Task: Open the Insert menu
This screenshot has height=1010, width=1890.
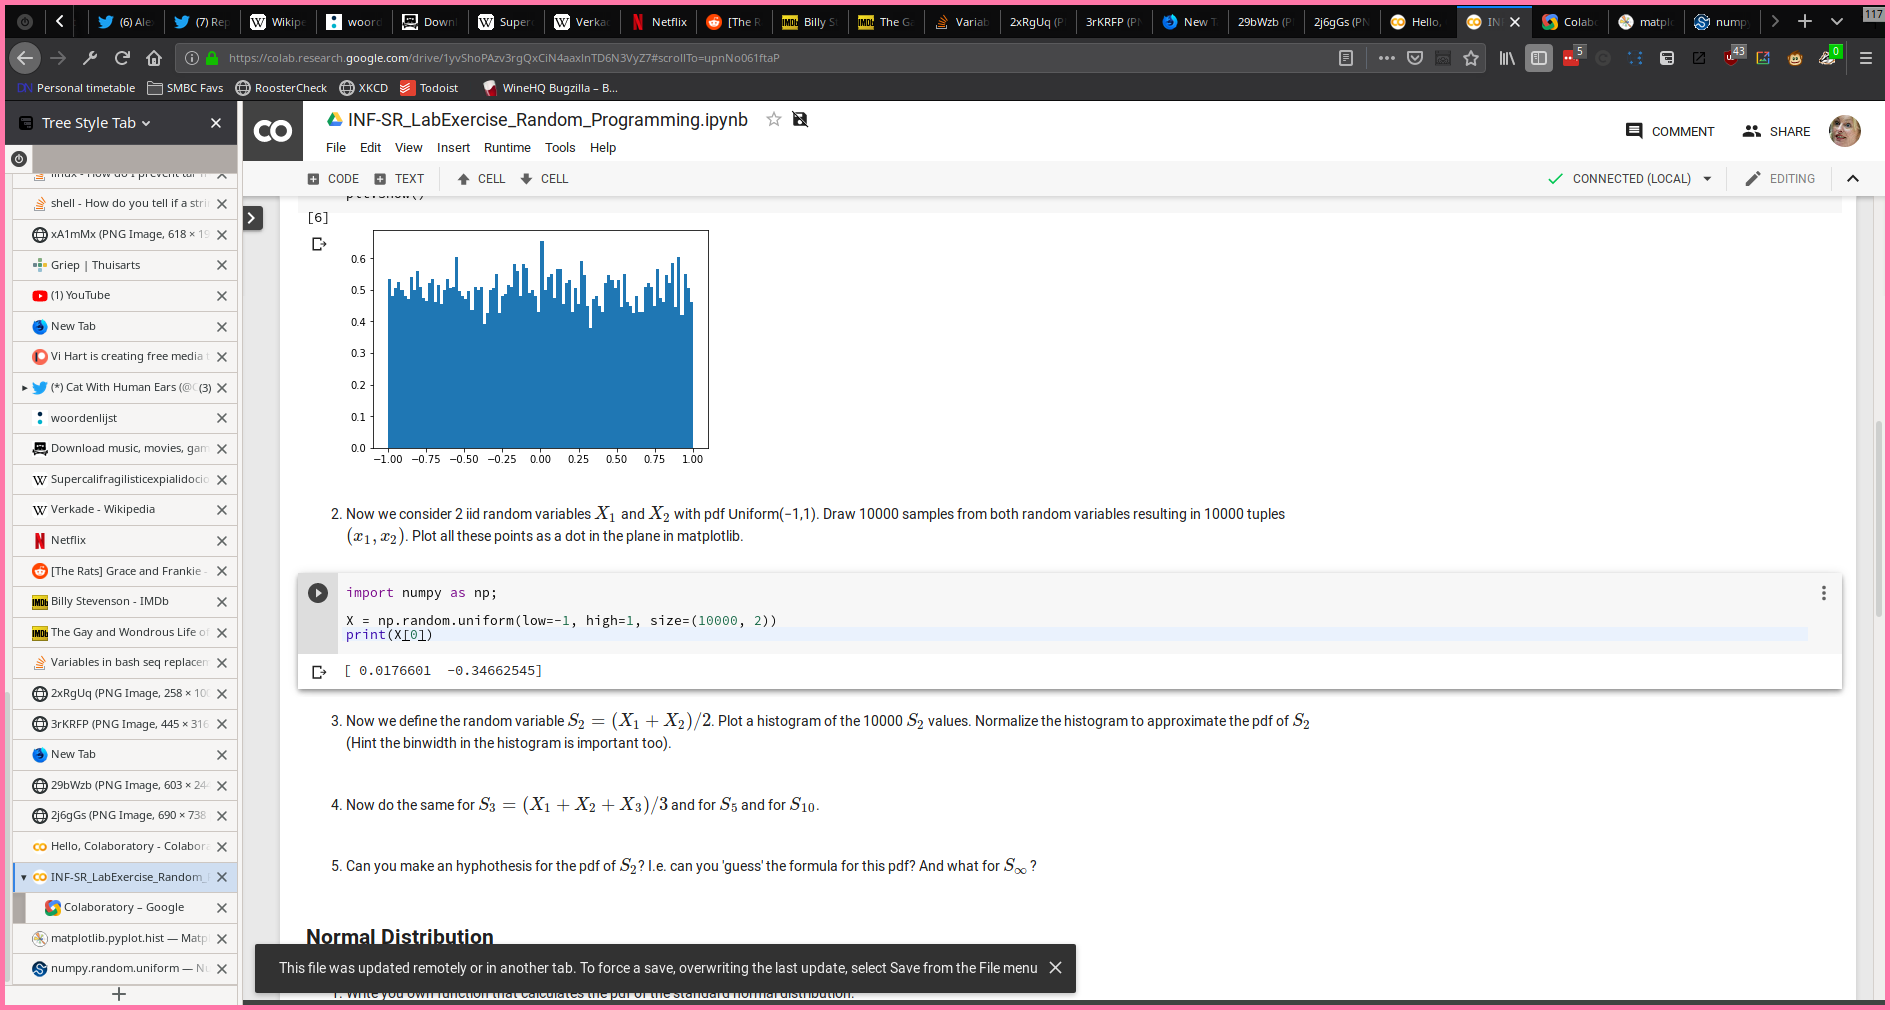Action: 453,148
